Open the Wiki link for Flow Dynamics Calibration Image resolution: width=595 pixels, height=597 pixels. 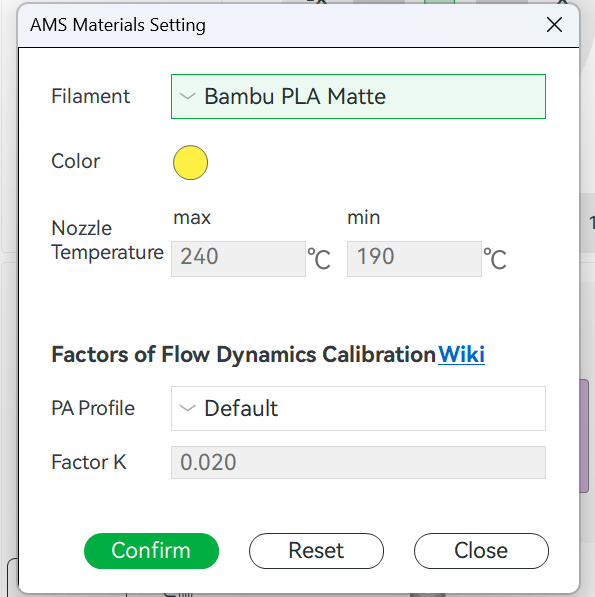click(461, 354)
